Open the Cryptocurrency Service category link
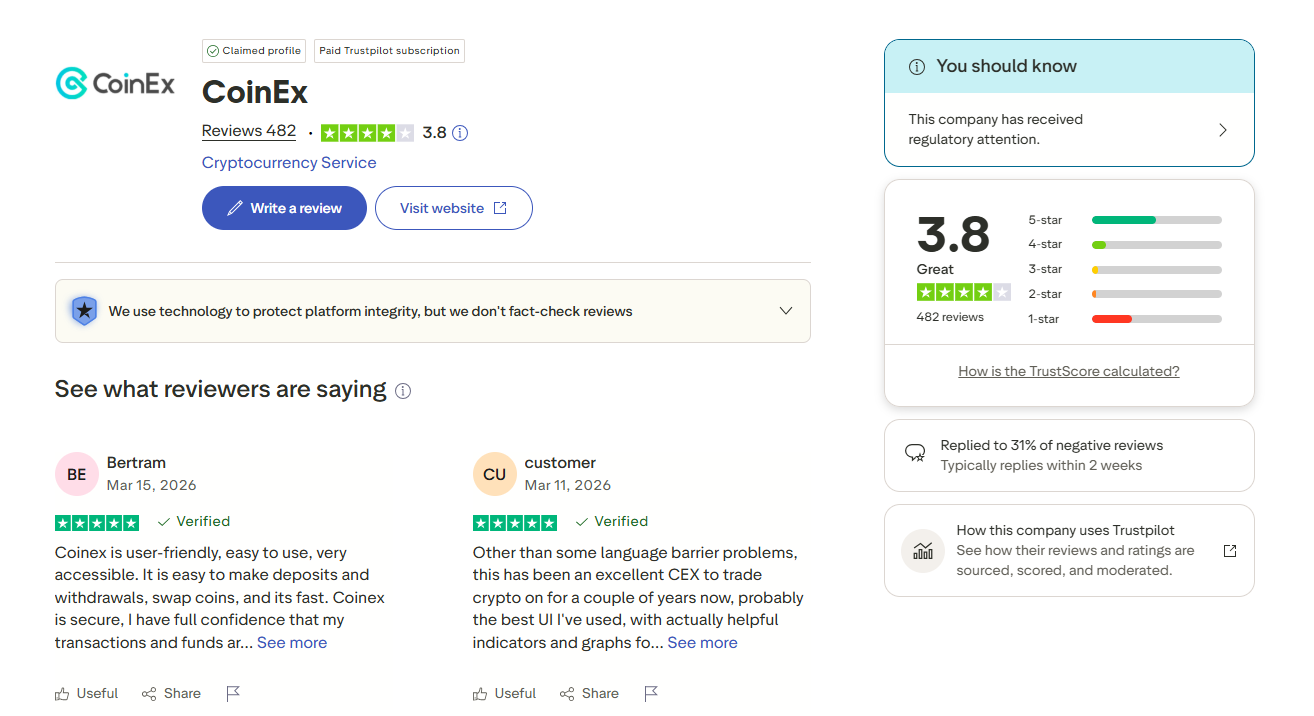 click(x=289, y=162)
